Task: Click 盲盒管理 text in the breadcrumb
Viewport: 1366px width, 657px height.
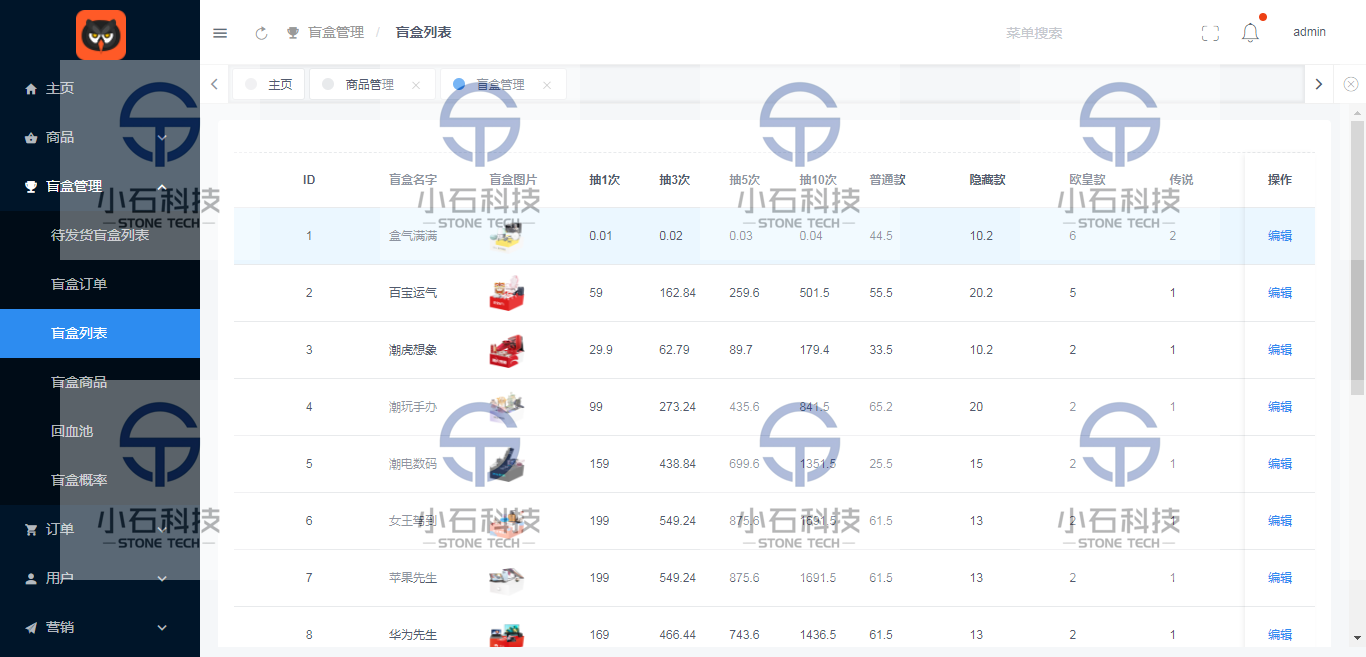Action: point(336,33)
